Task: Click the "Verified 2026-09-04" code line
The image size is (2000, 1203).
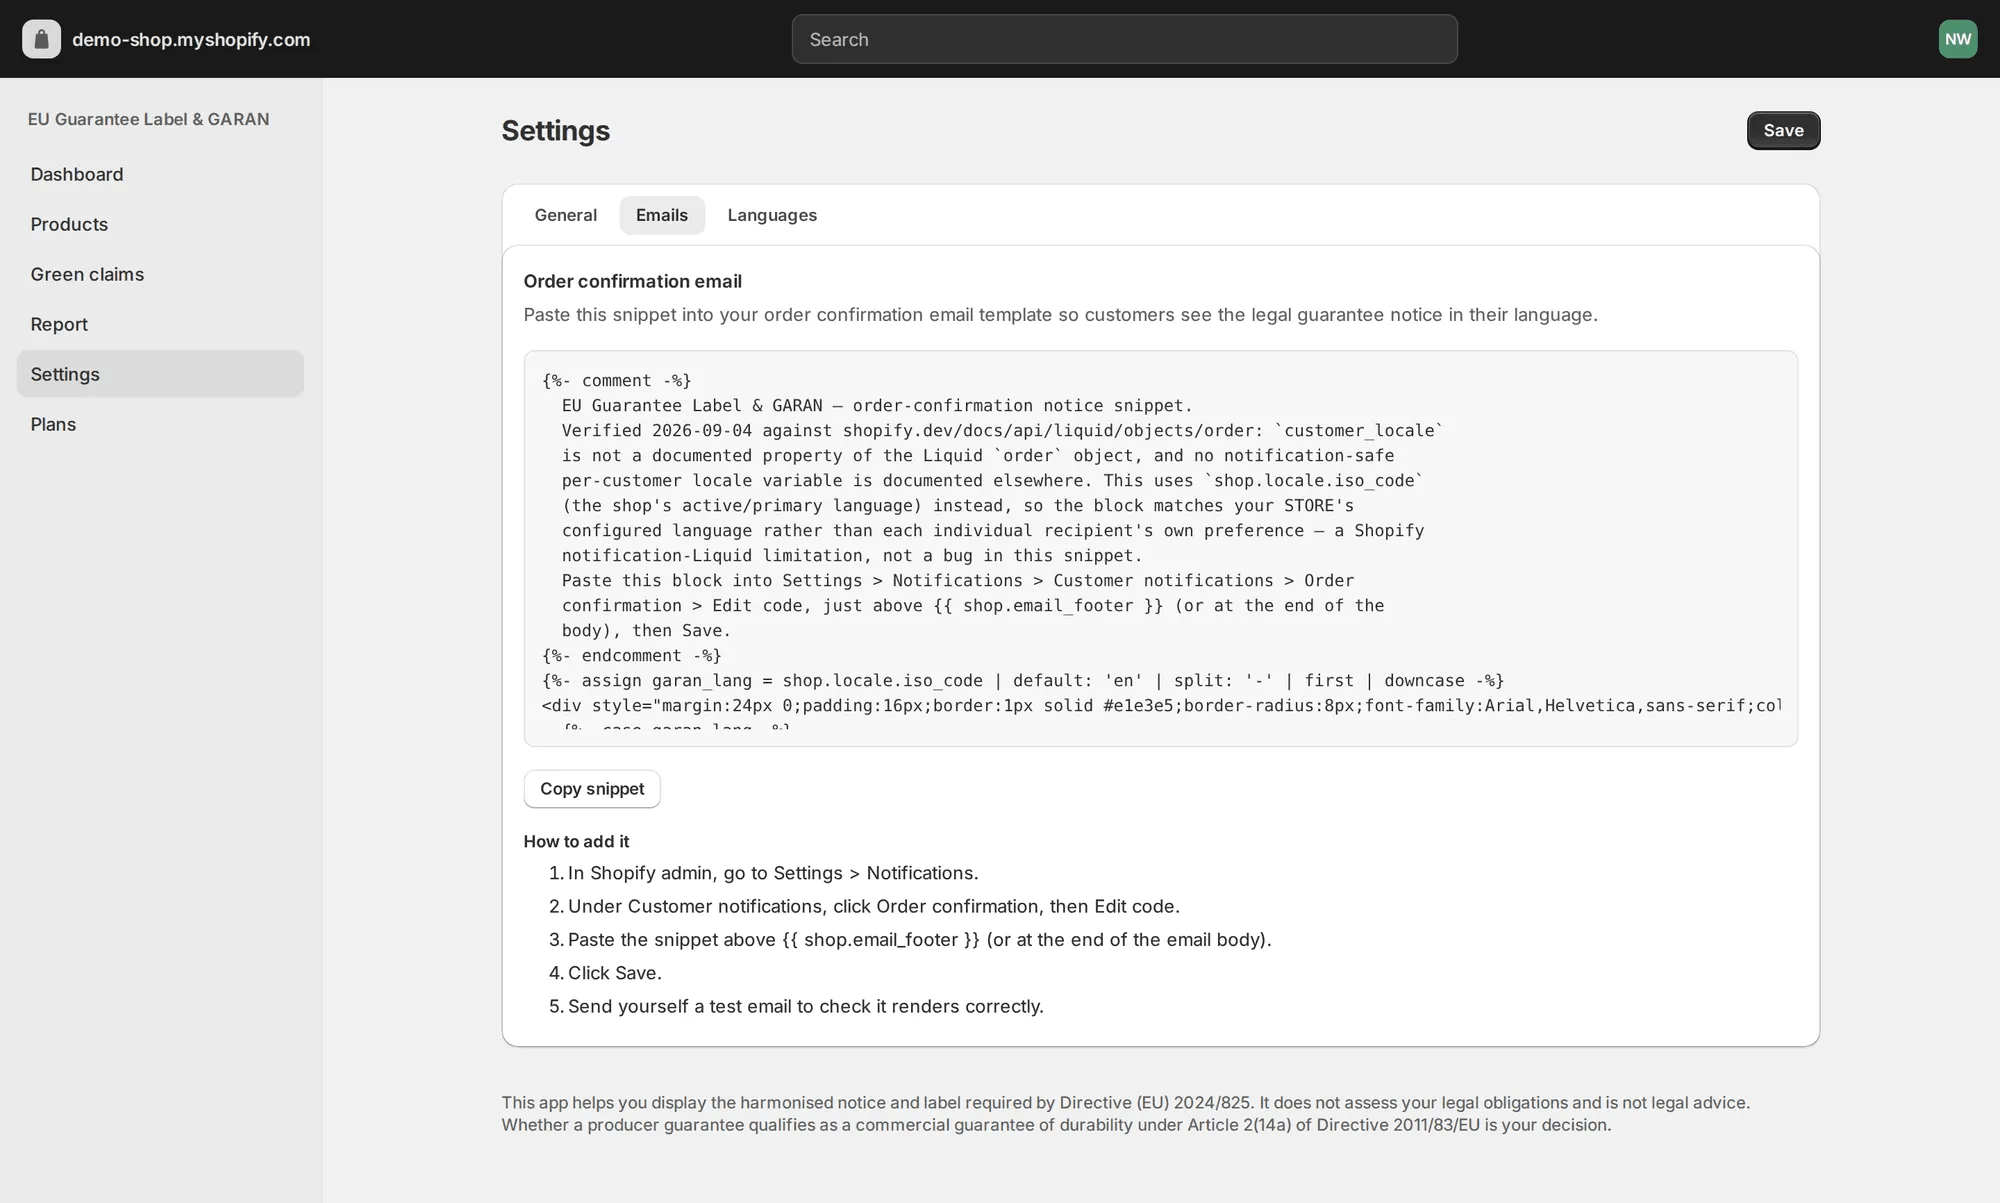Action: tap(1002, 431)
